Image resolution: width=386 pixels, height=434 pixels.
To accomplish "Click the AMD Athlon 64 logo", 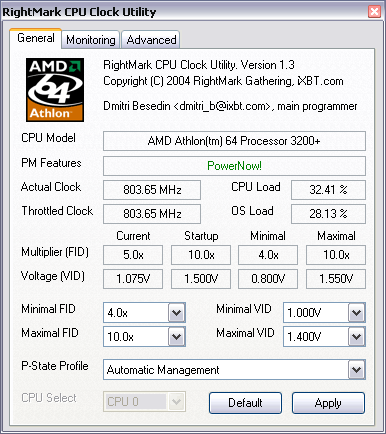I will pos(55,90).
